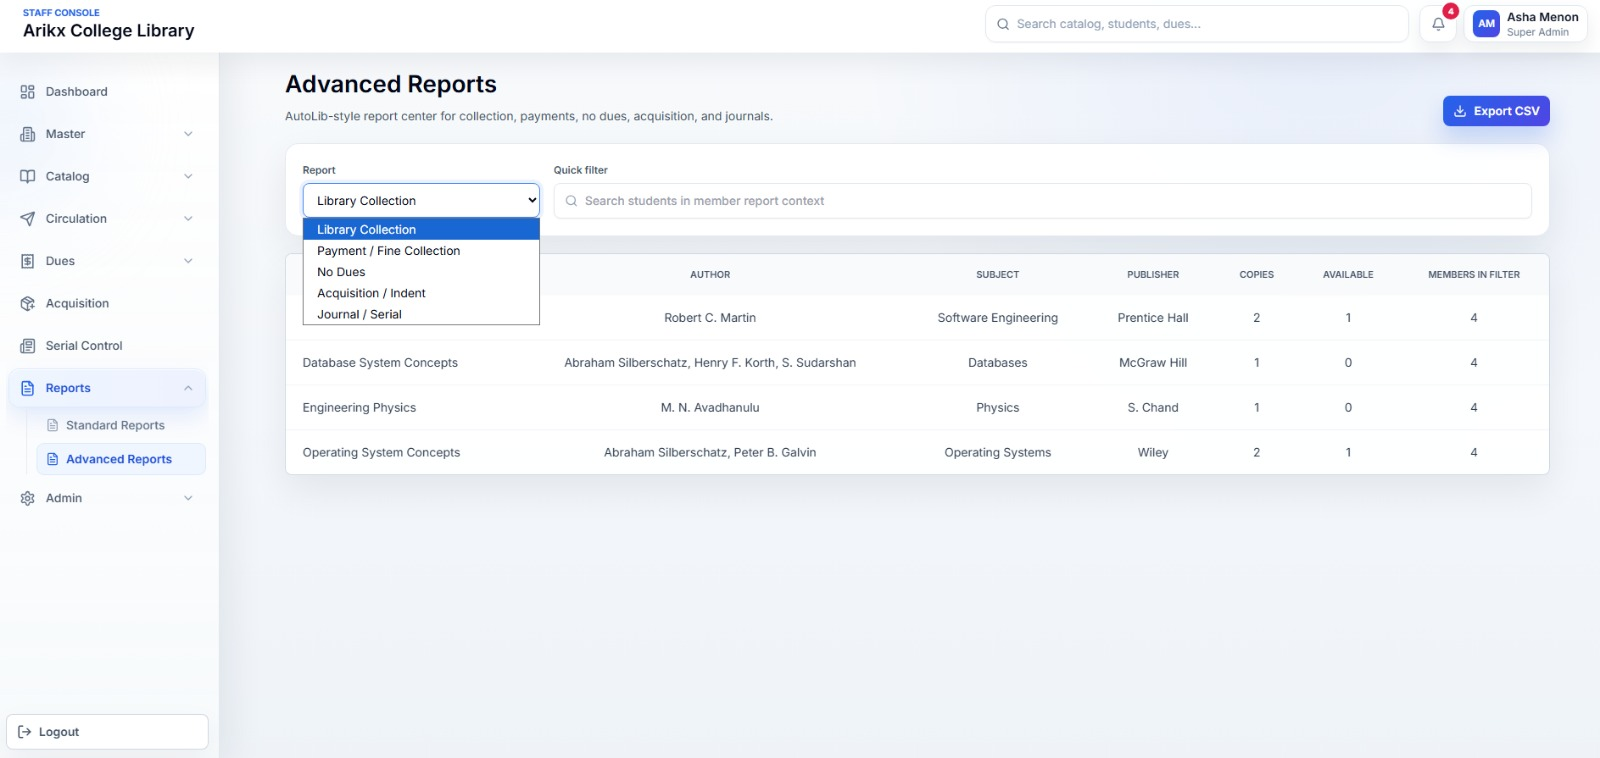The height and width of the screenshot is (758, 1600).
Task: Open Standard Reports in the sidebar
Action: pos(115,425)
